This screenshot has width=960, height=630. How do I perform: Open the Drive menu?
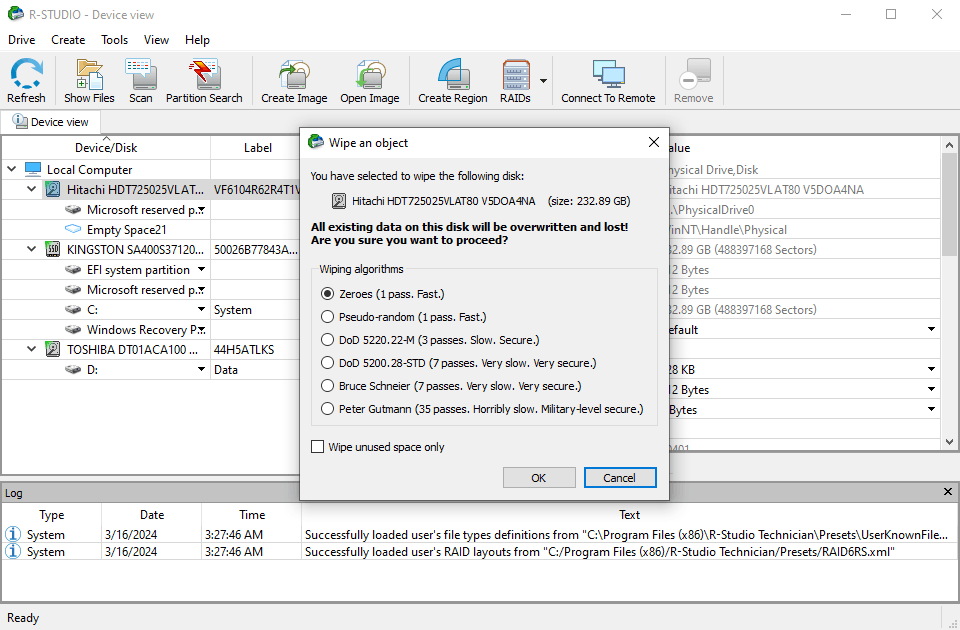pos(21,40)
